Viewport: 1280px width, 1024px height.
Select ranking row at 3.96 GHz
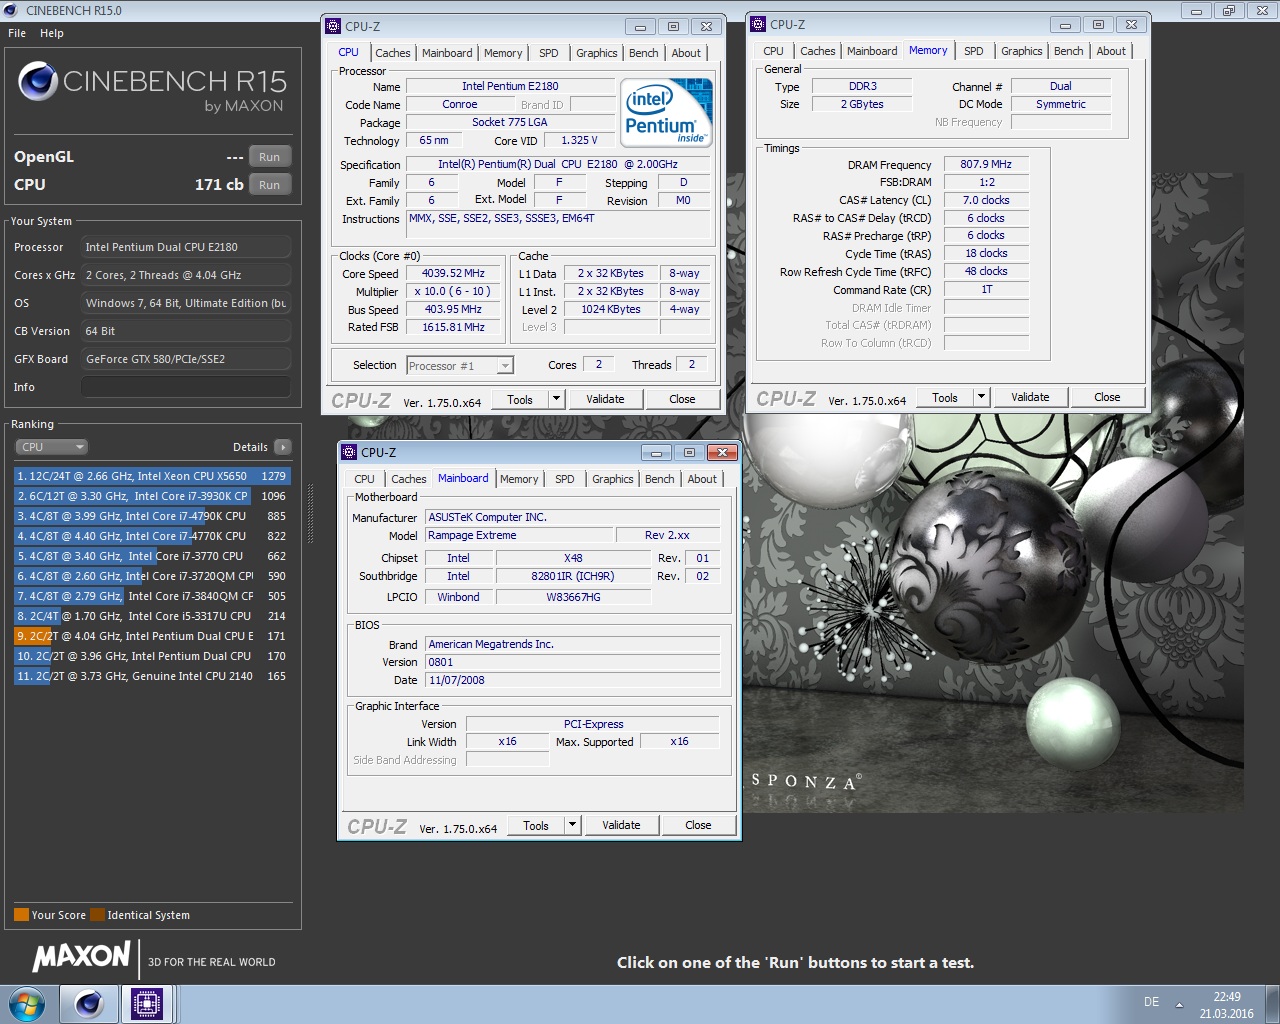(x=152, y=656)
